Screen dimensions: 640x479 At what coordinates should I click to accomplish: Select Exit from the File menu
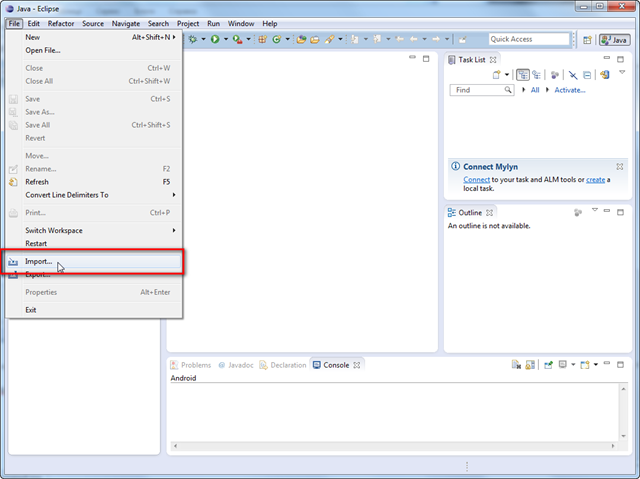[x=94, y=310]
